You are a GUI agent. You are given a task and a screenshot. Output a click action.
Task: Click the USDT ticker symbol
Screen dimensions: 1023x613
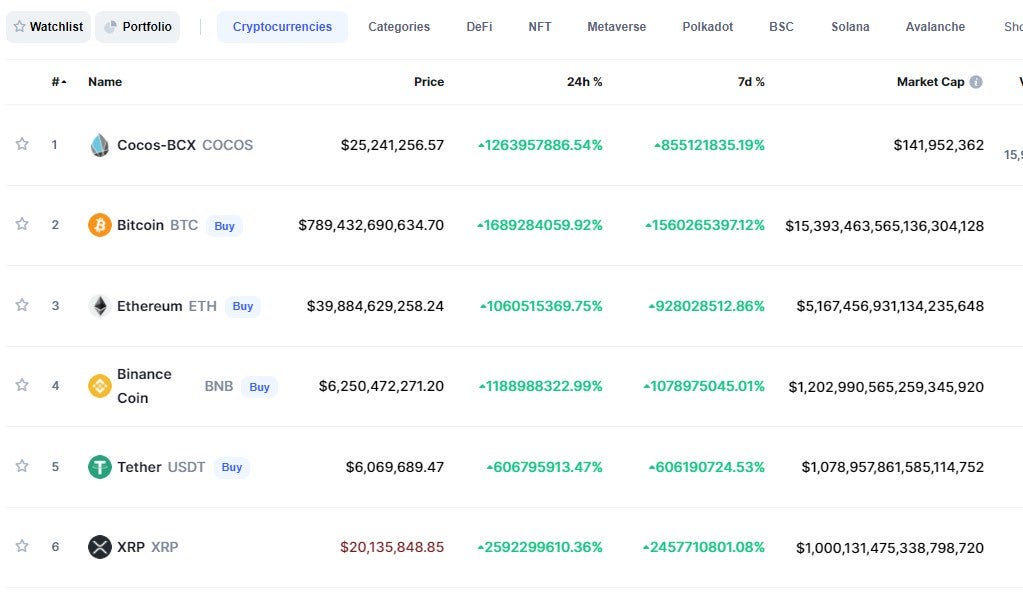187,467
